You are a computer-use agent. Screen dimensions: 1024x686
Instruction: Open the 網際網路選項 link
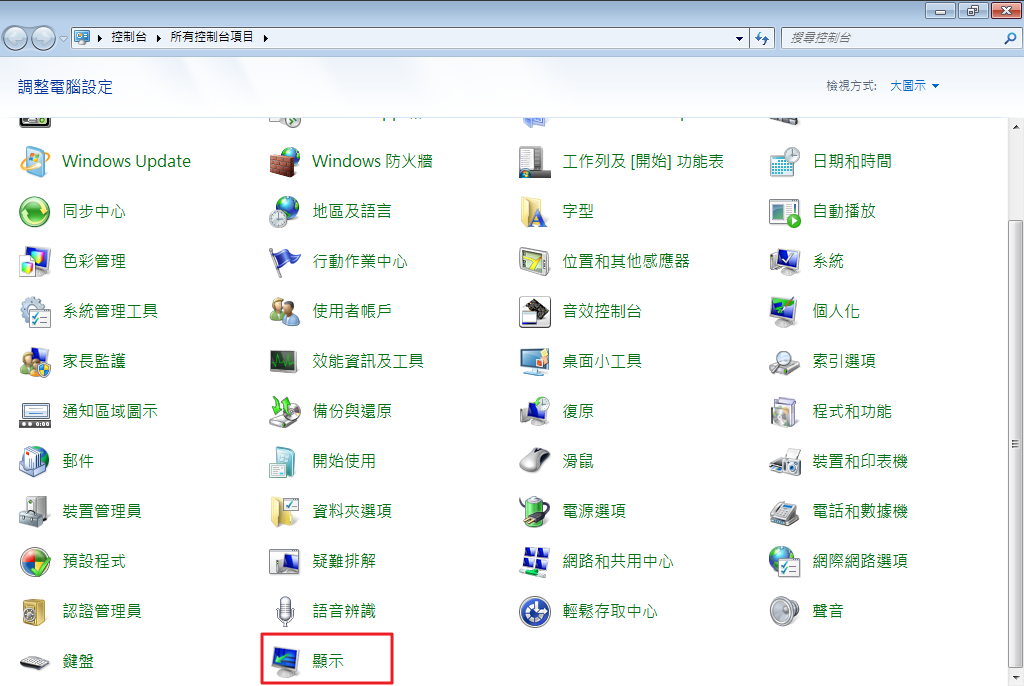coord(860,561)
